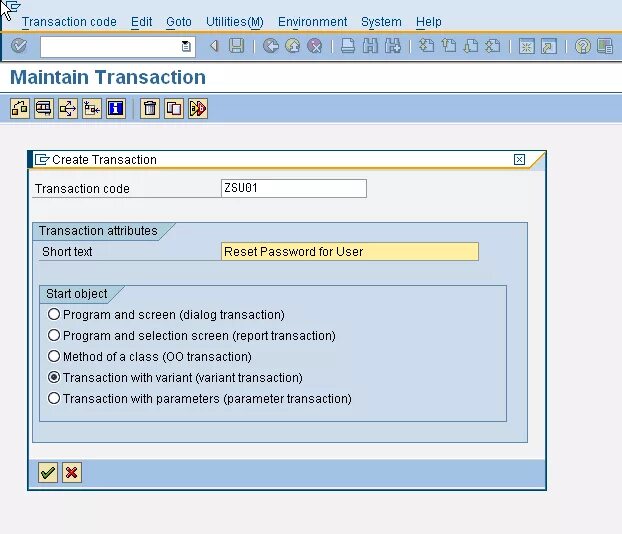Go to Previous Page icon

pyautogui.click(x=449, y=46)
